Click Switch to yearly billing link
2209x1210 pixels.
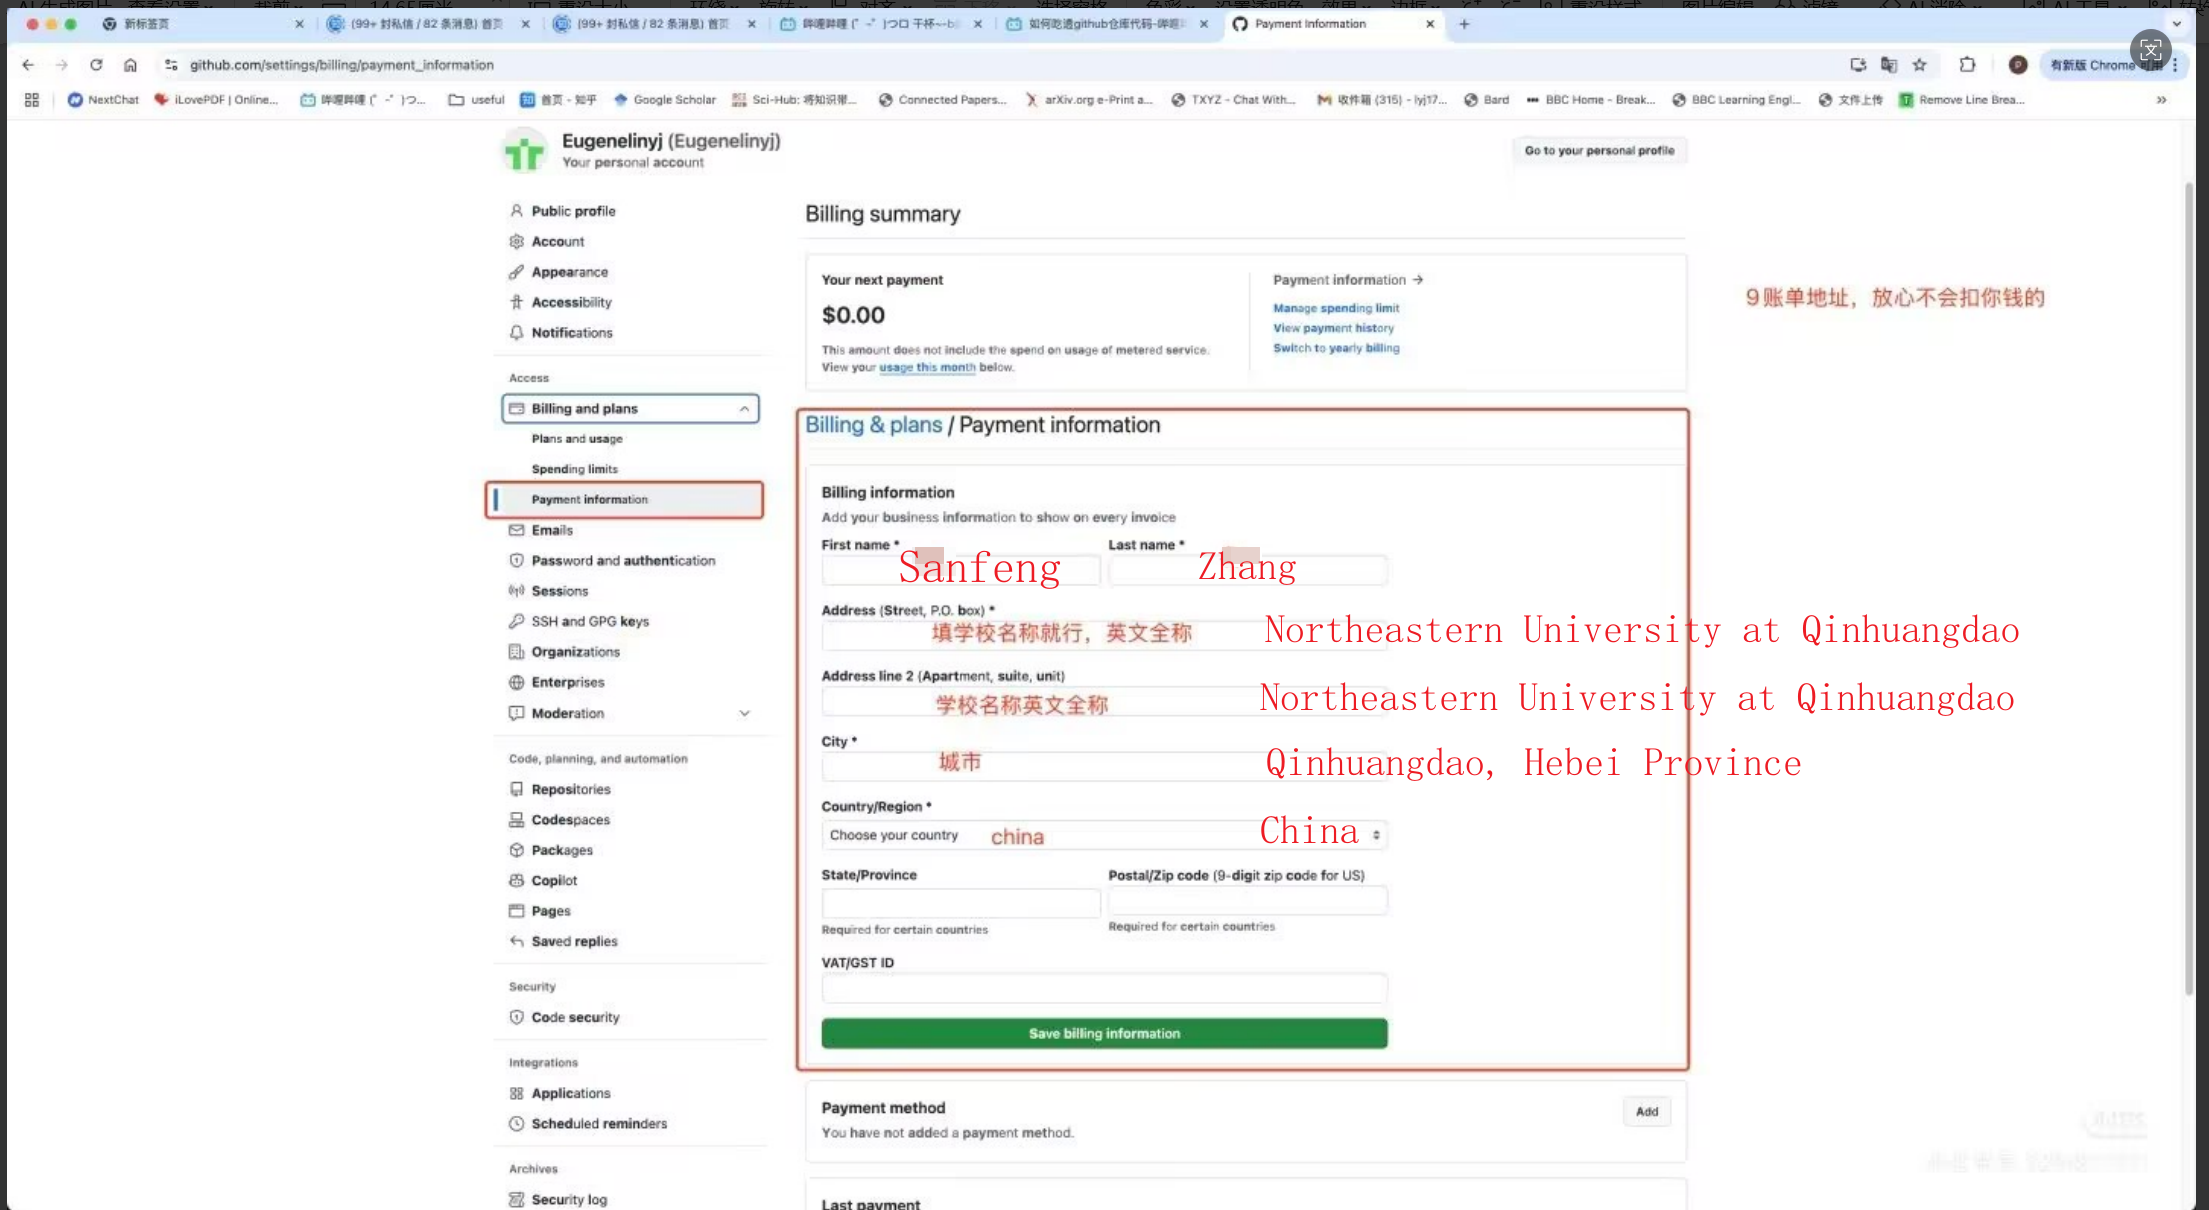click(x=1336, y=348)
